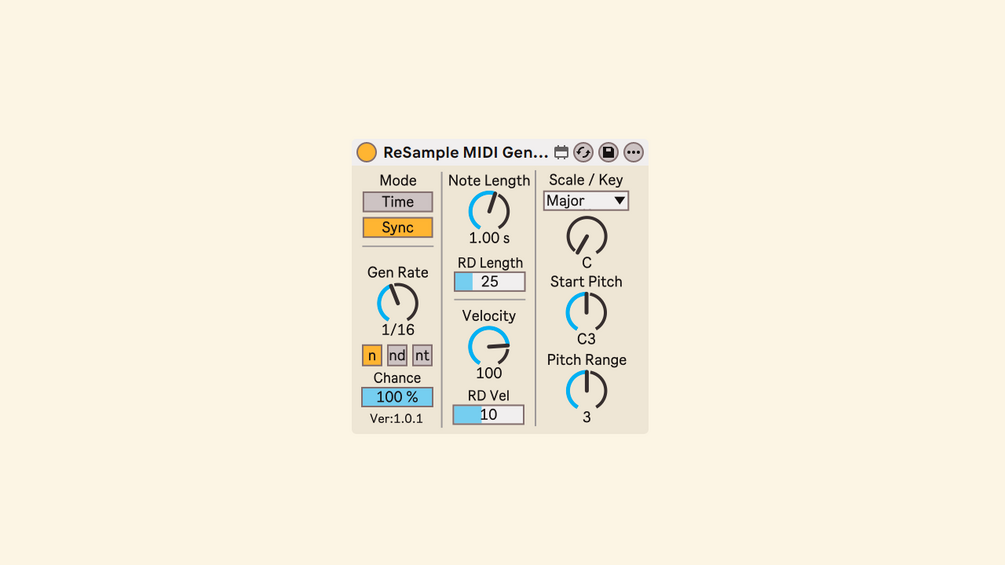
Task: Open the device preset calendar icon
Action: (561, 152)
